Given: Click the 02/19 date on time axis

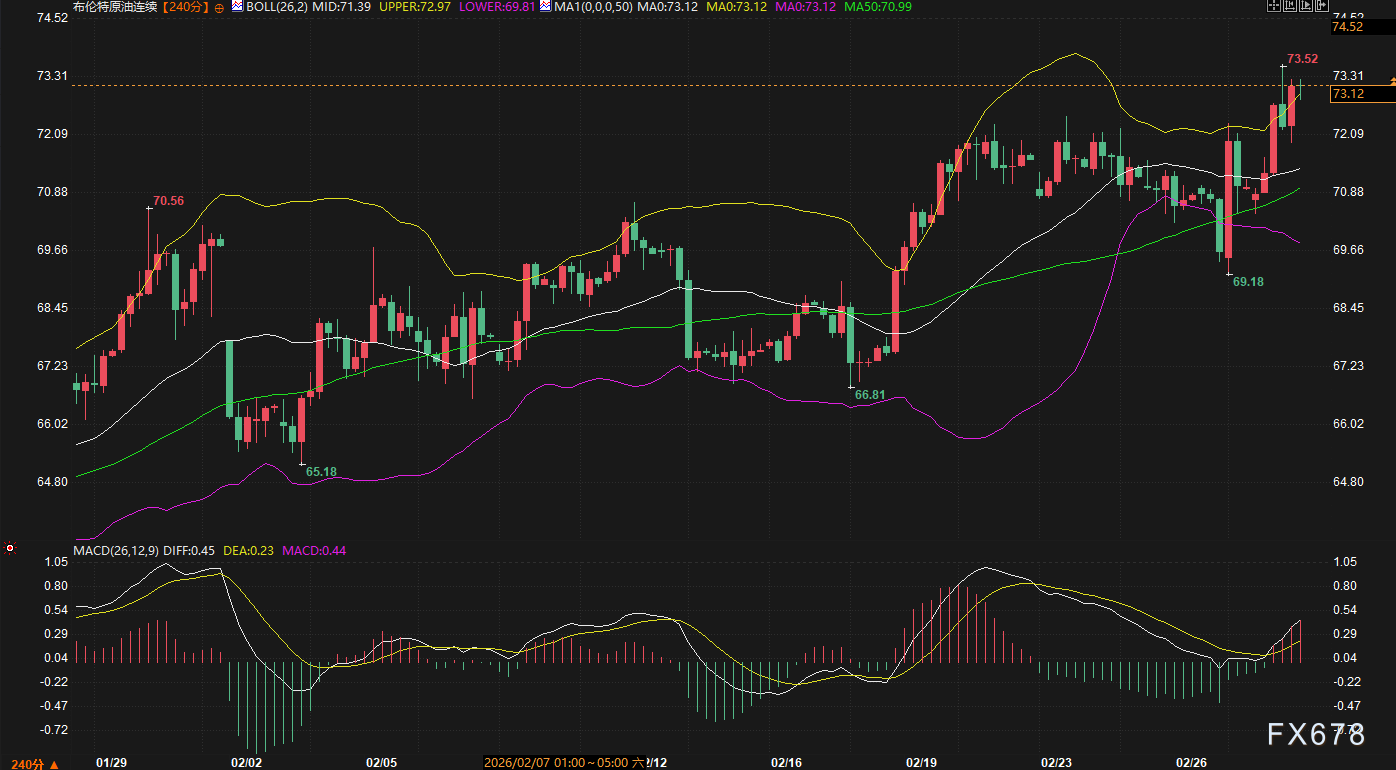Looking at the screenshot, I should click(x=921, y=762).
